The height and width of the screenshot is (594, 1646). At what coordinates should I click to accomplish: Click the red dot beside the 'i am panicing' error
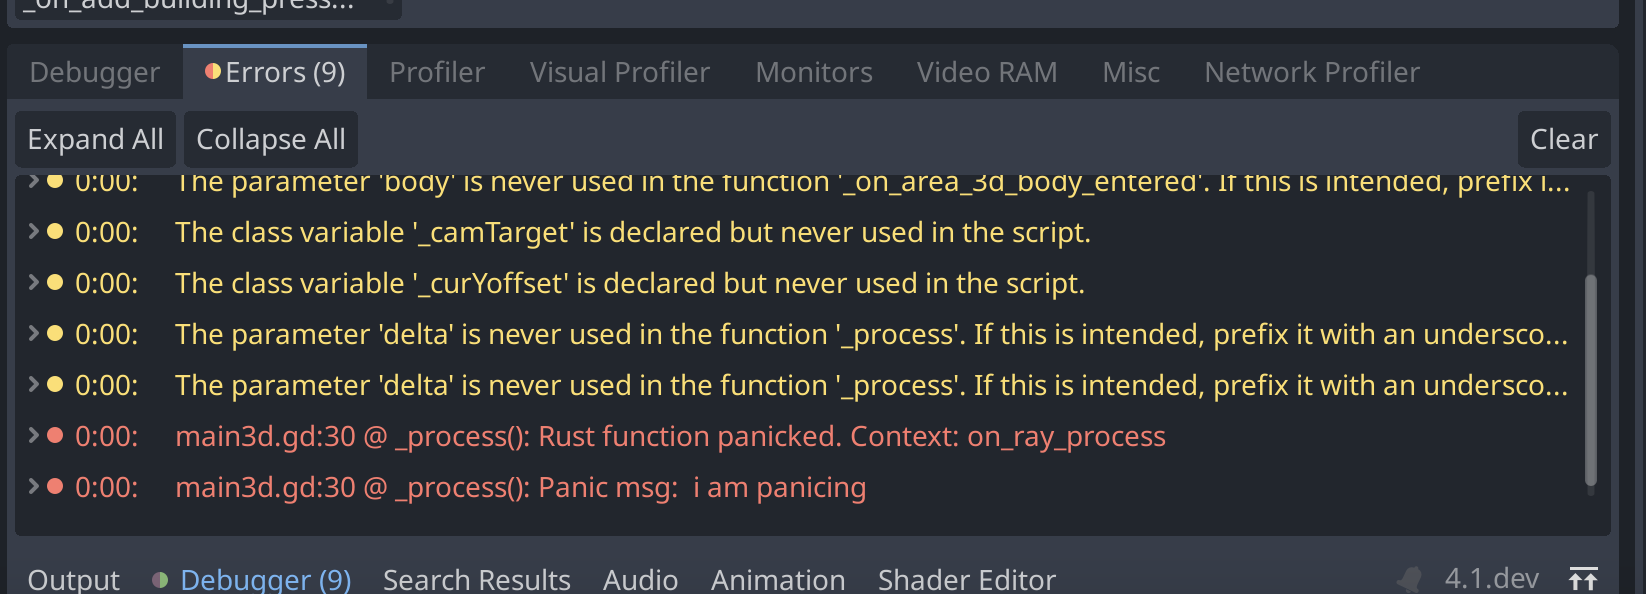tap(55, 487)
